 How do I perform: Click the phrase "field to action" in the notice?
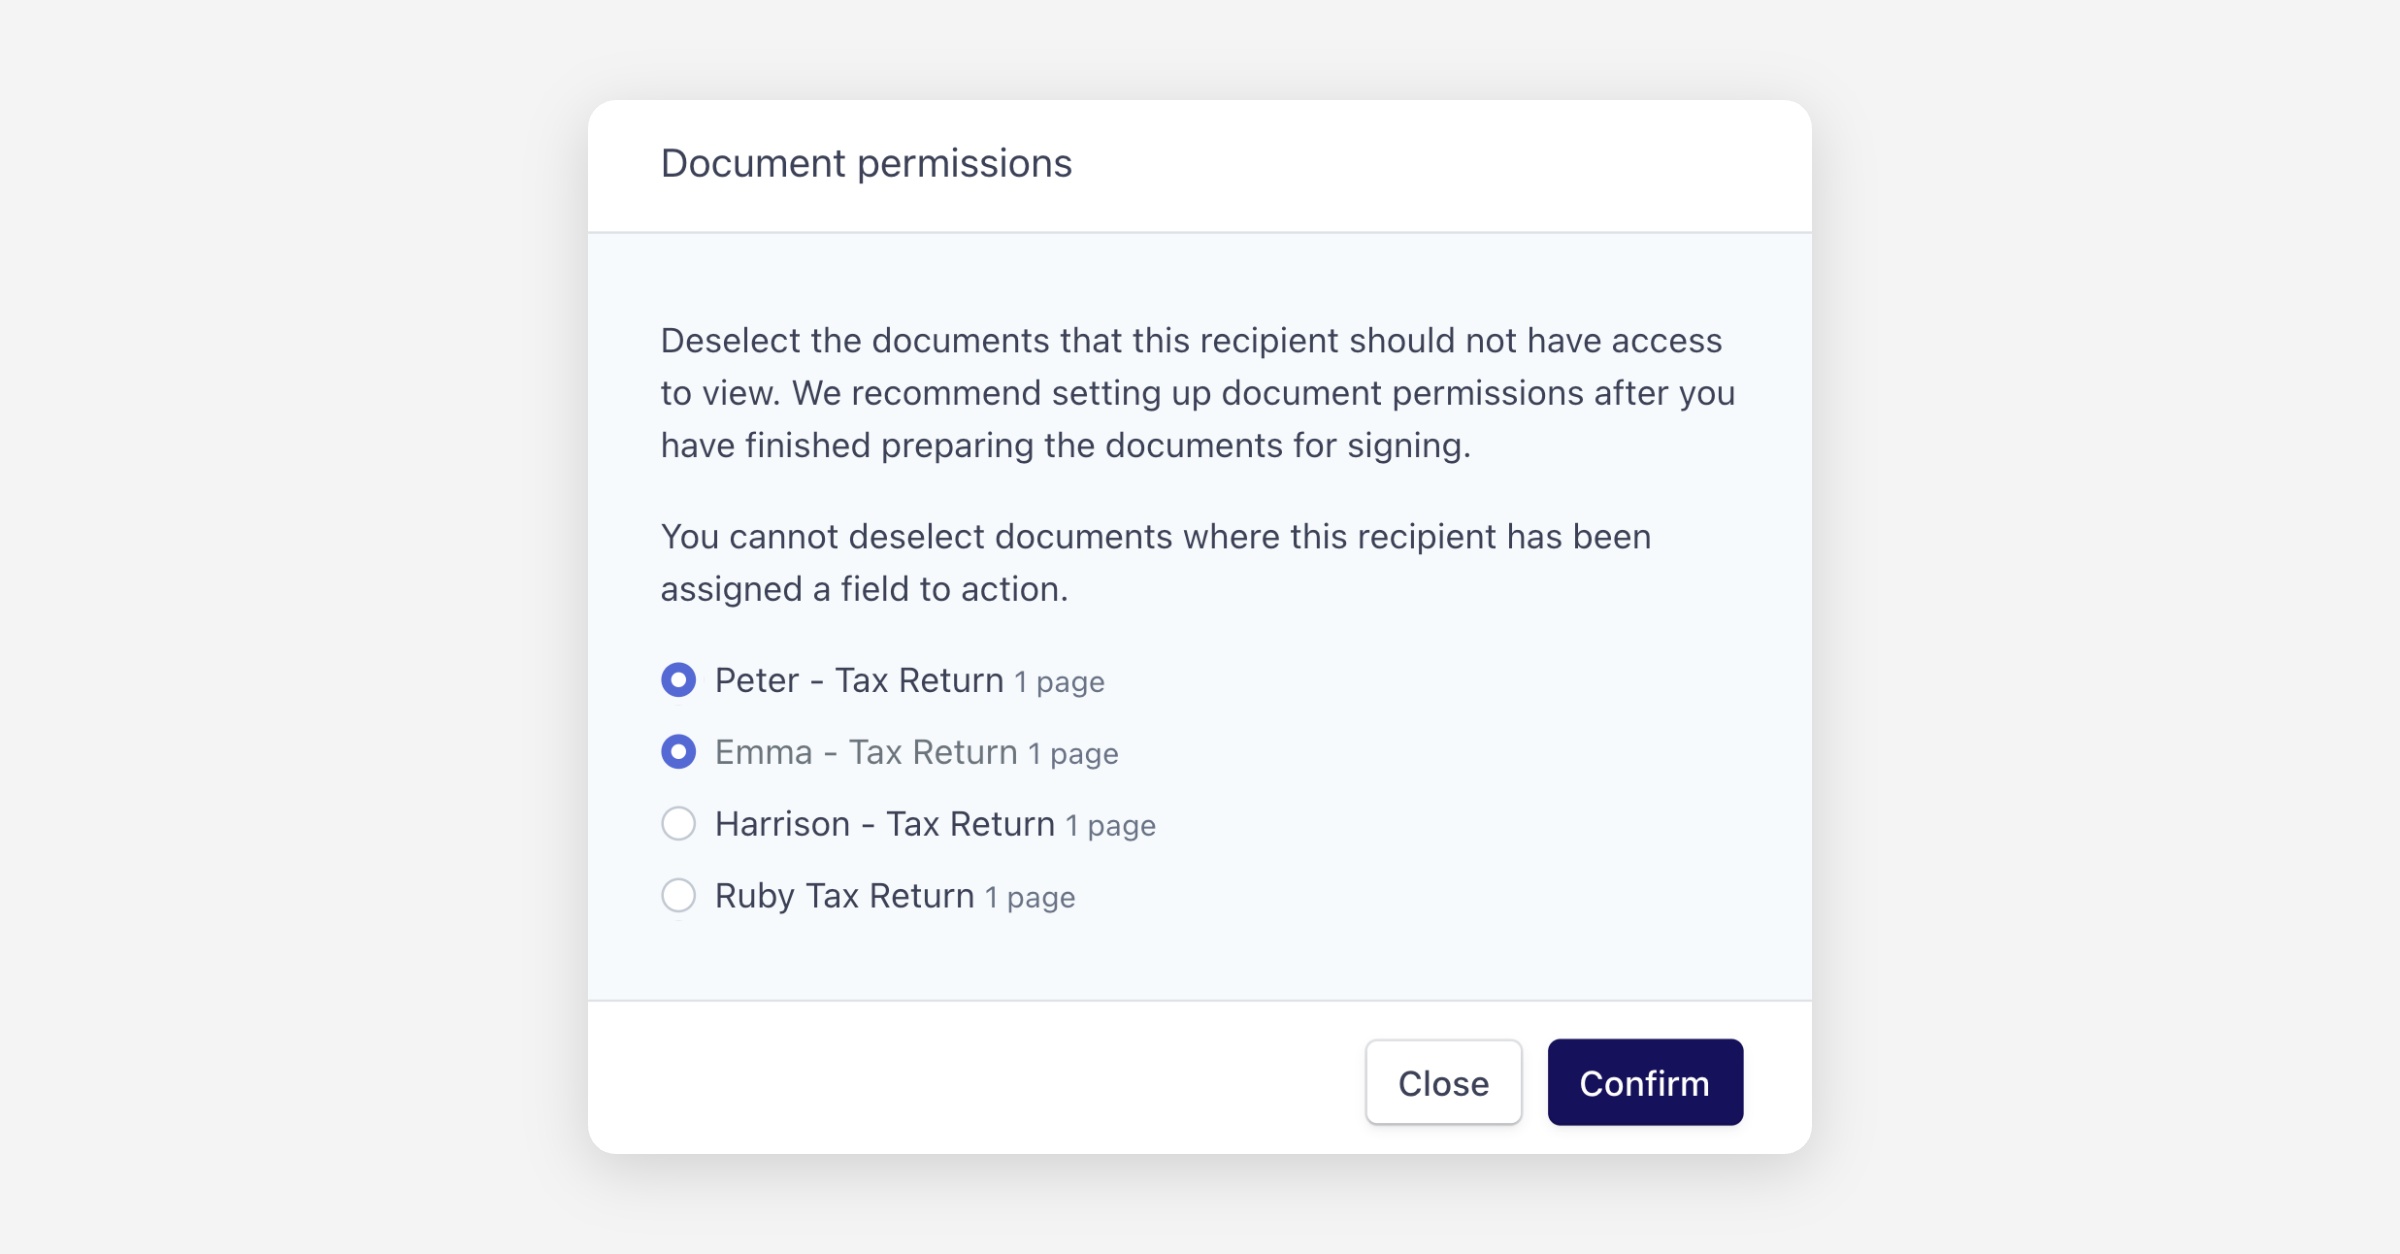click(x=953, y=590)
